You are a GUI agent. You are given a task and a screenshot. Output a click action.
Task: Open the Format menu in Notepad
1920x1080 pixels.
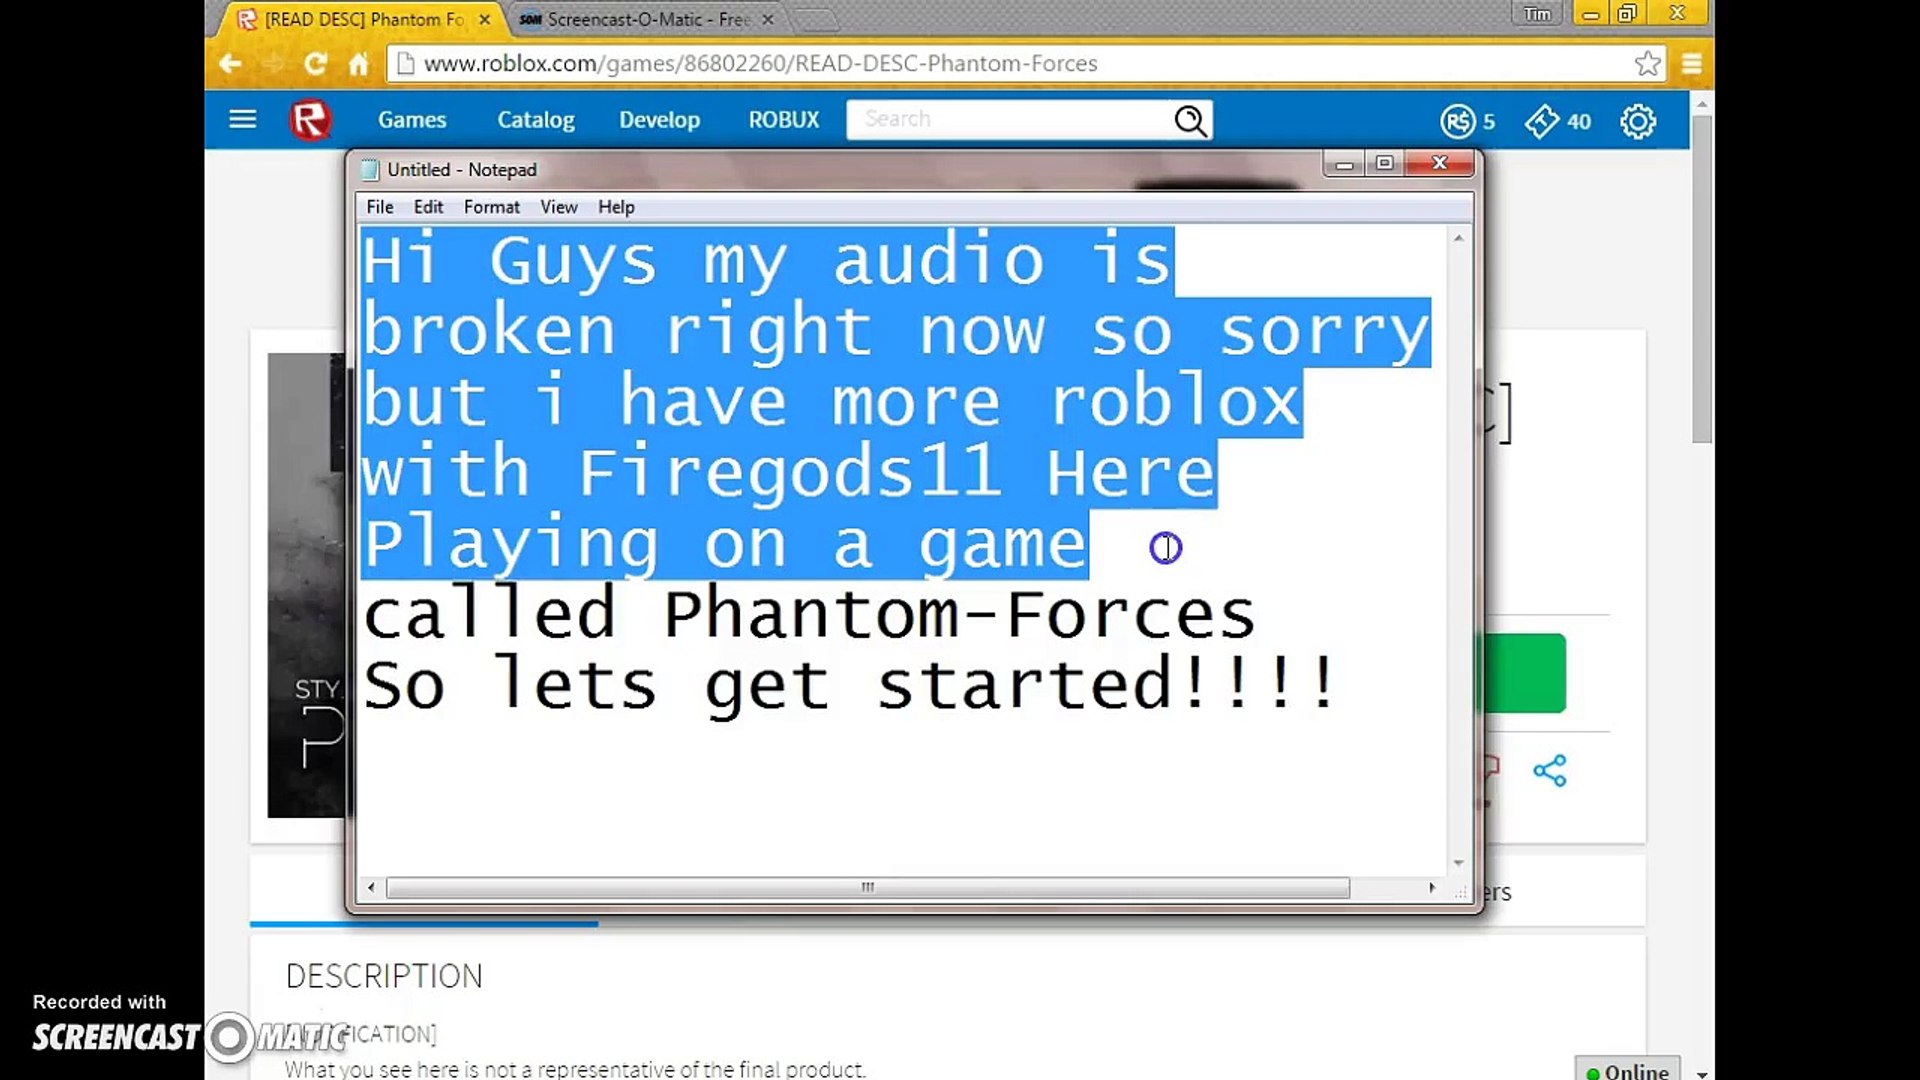(491, 207)
